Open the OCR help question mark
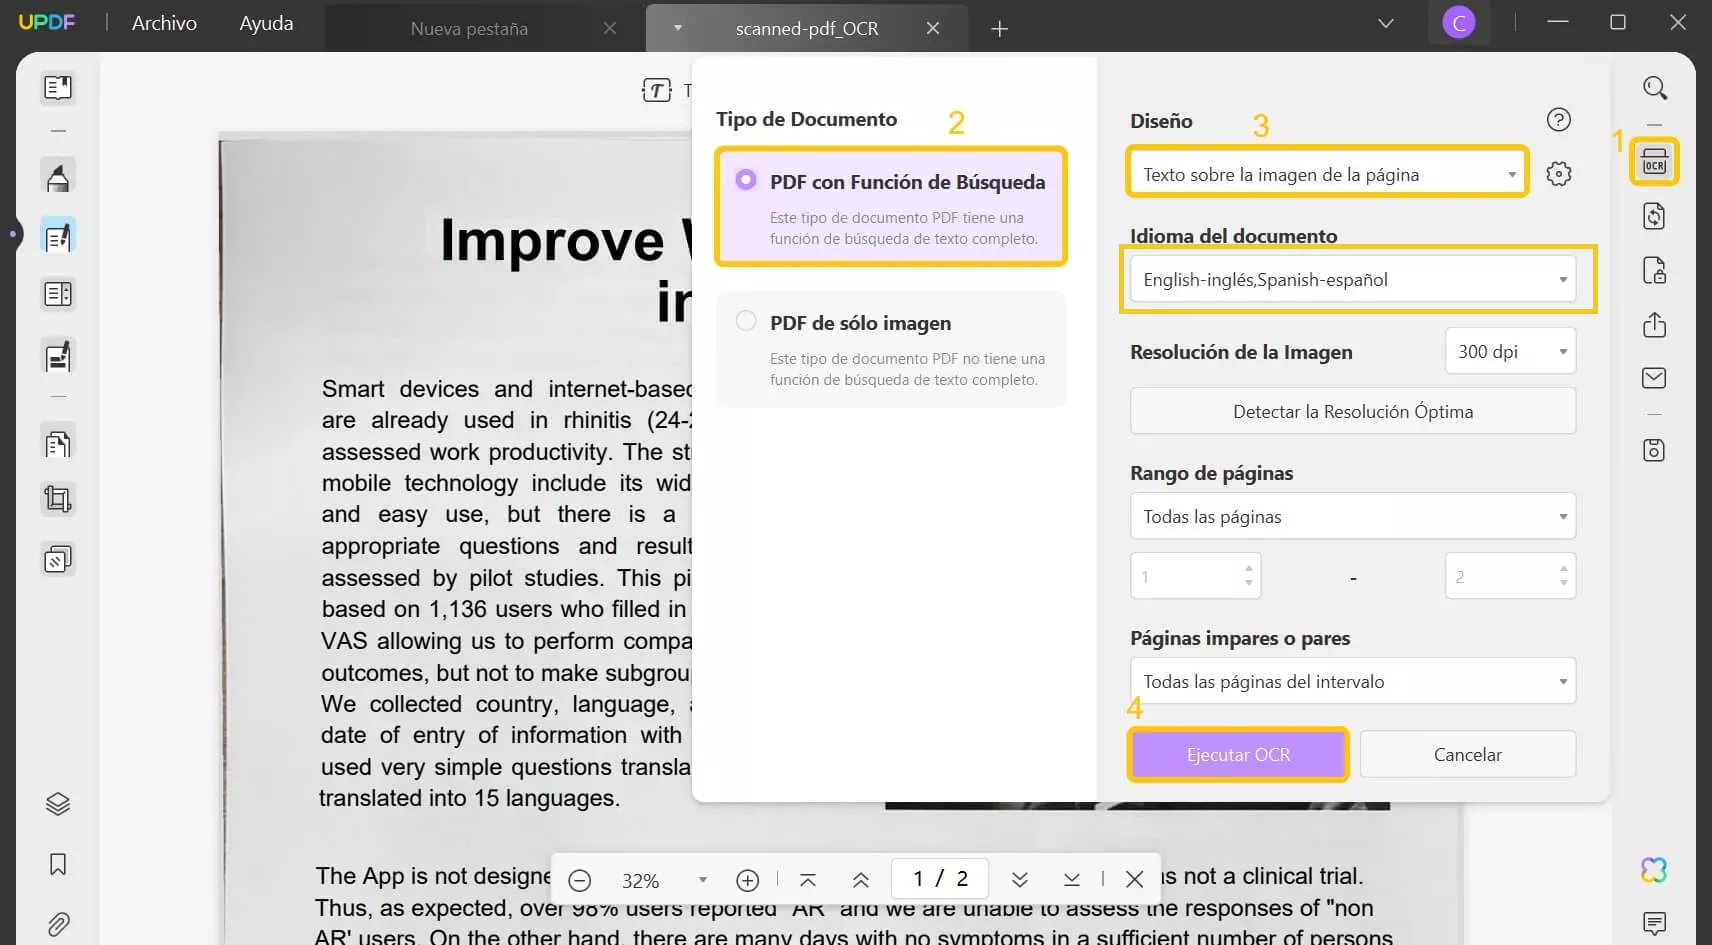1712x945 pixels. pos(1559,120)
